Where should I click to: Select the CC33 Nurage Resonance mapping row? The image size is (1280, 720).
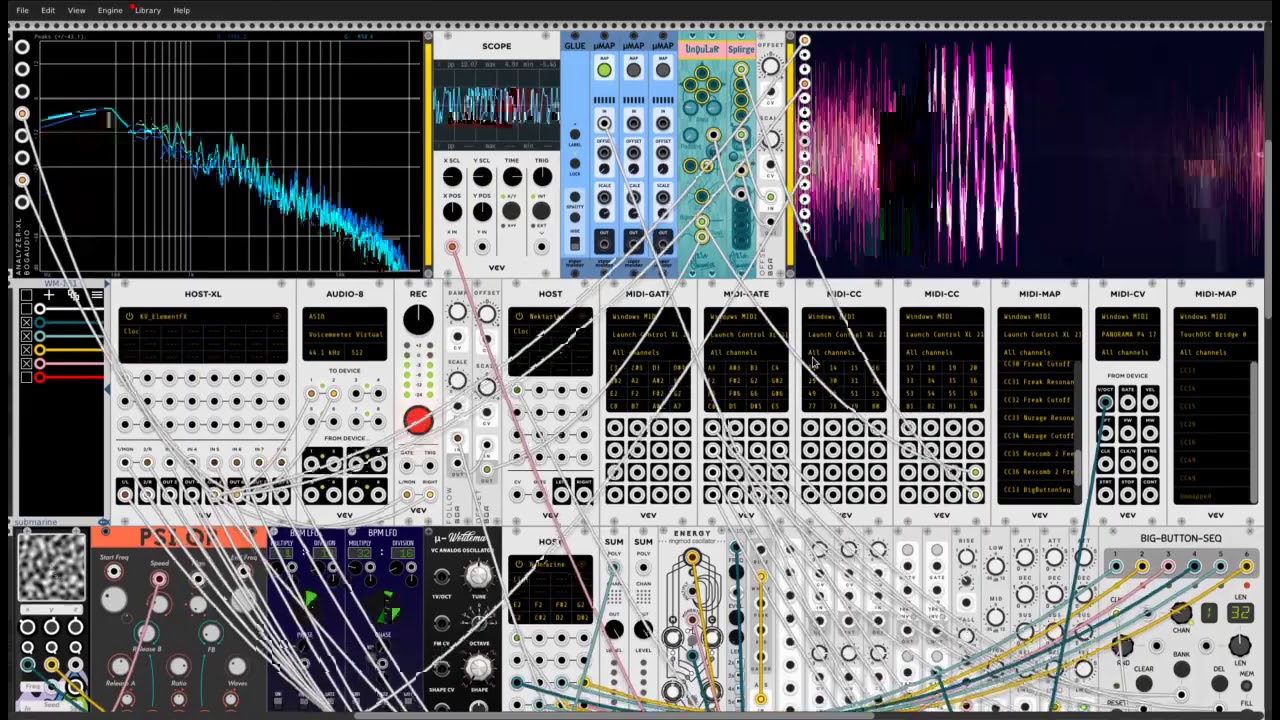pos(1037,418)
